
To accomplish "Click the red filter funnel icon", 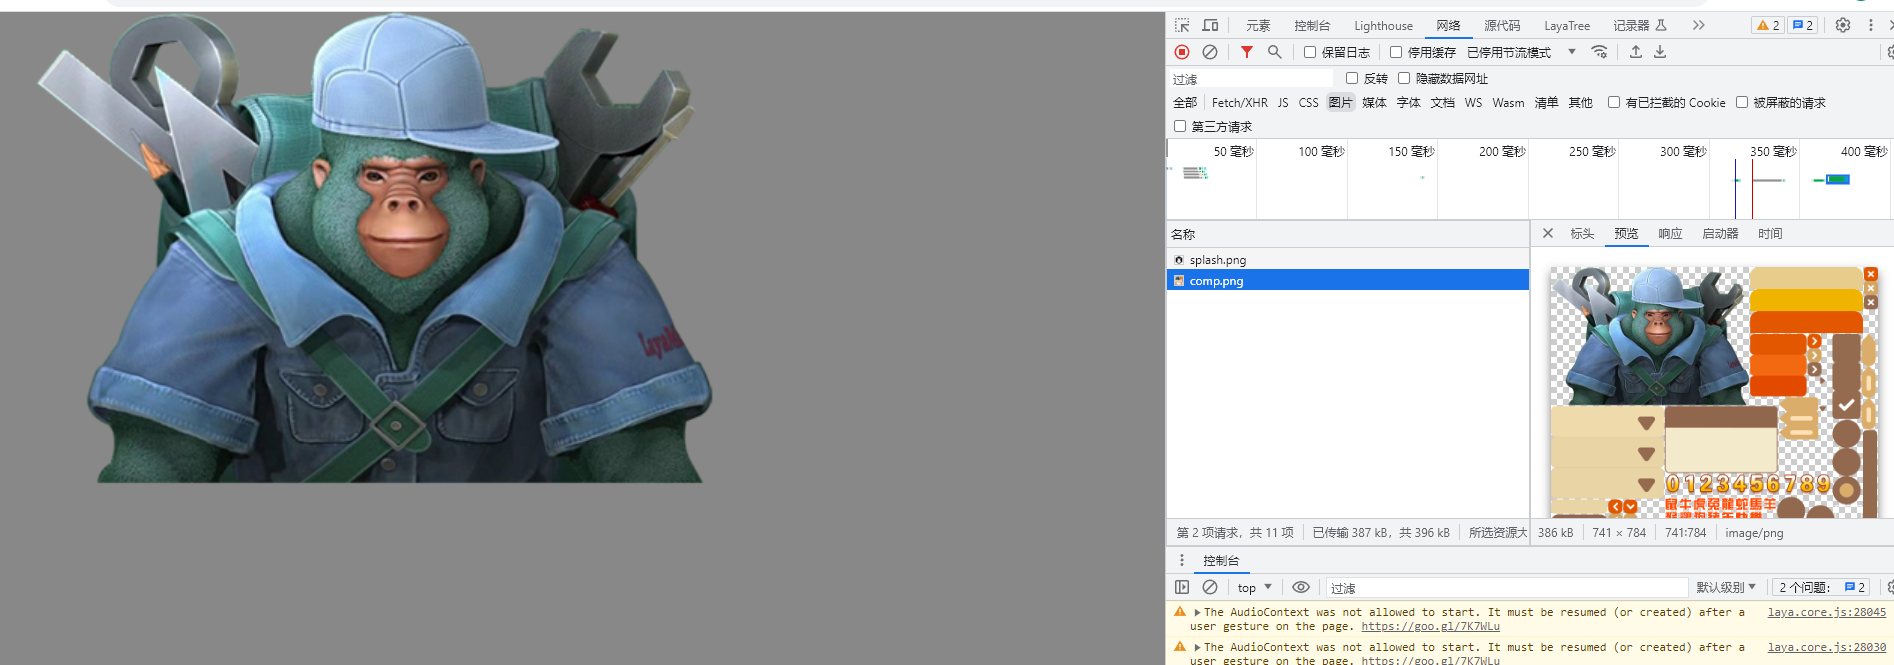I will click(1246, 52).
